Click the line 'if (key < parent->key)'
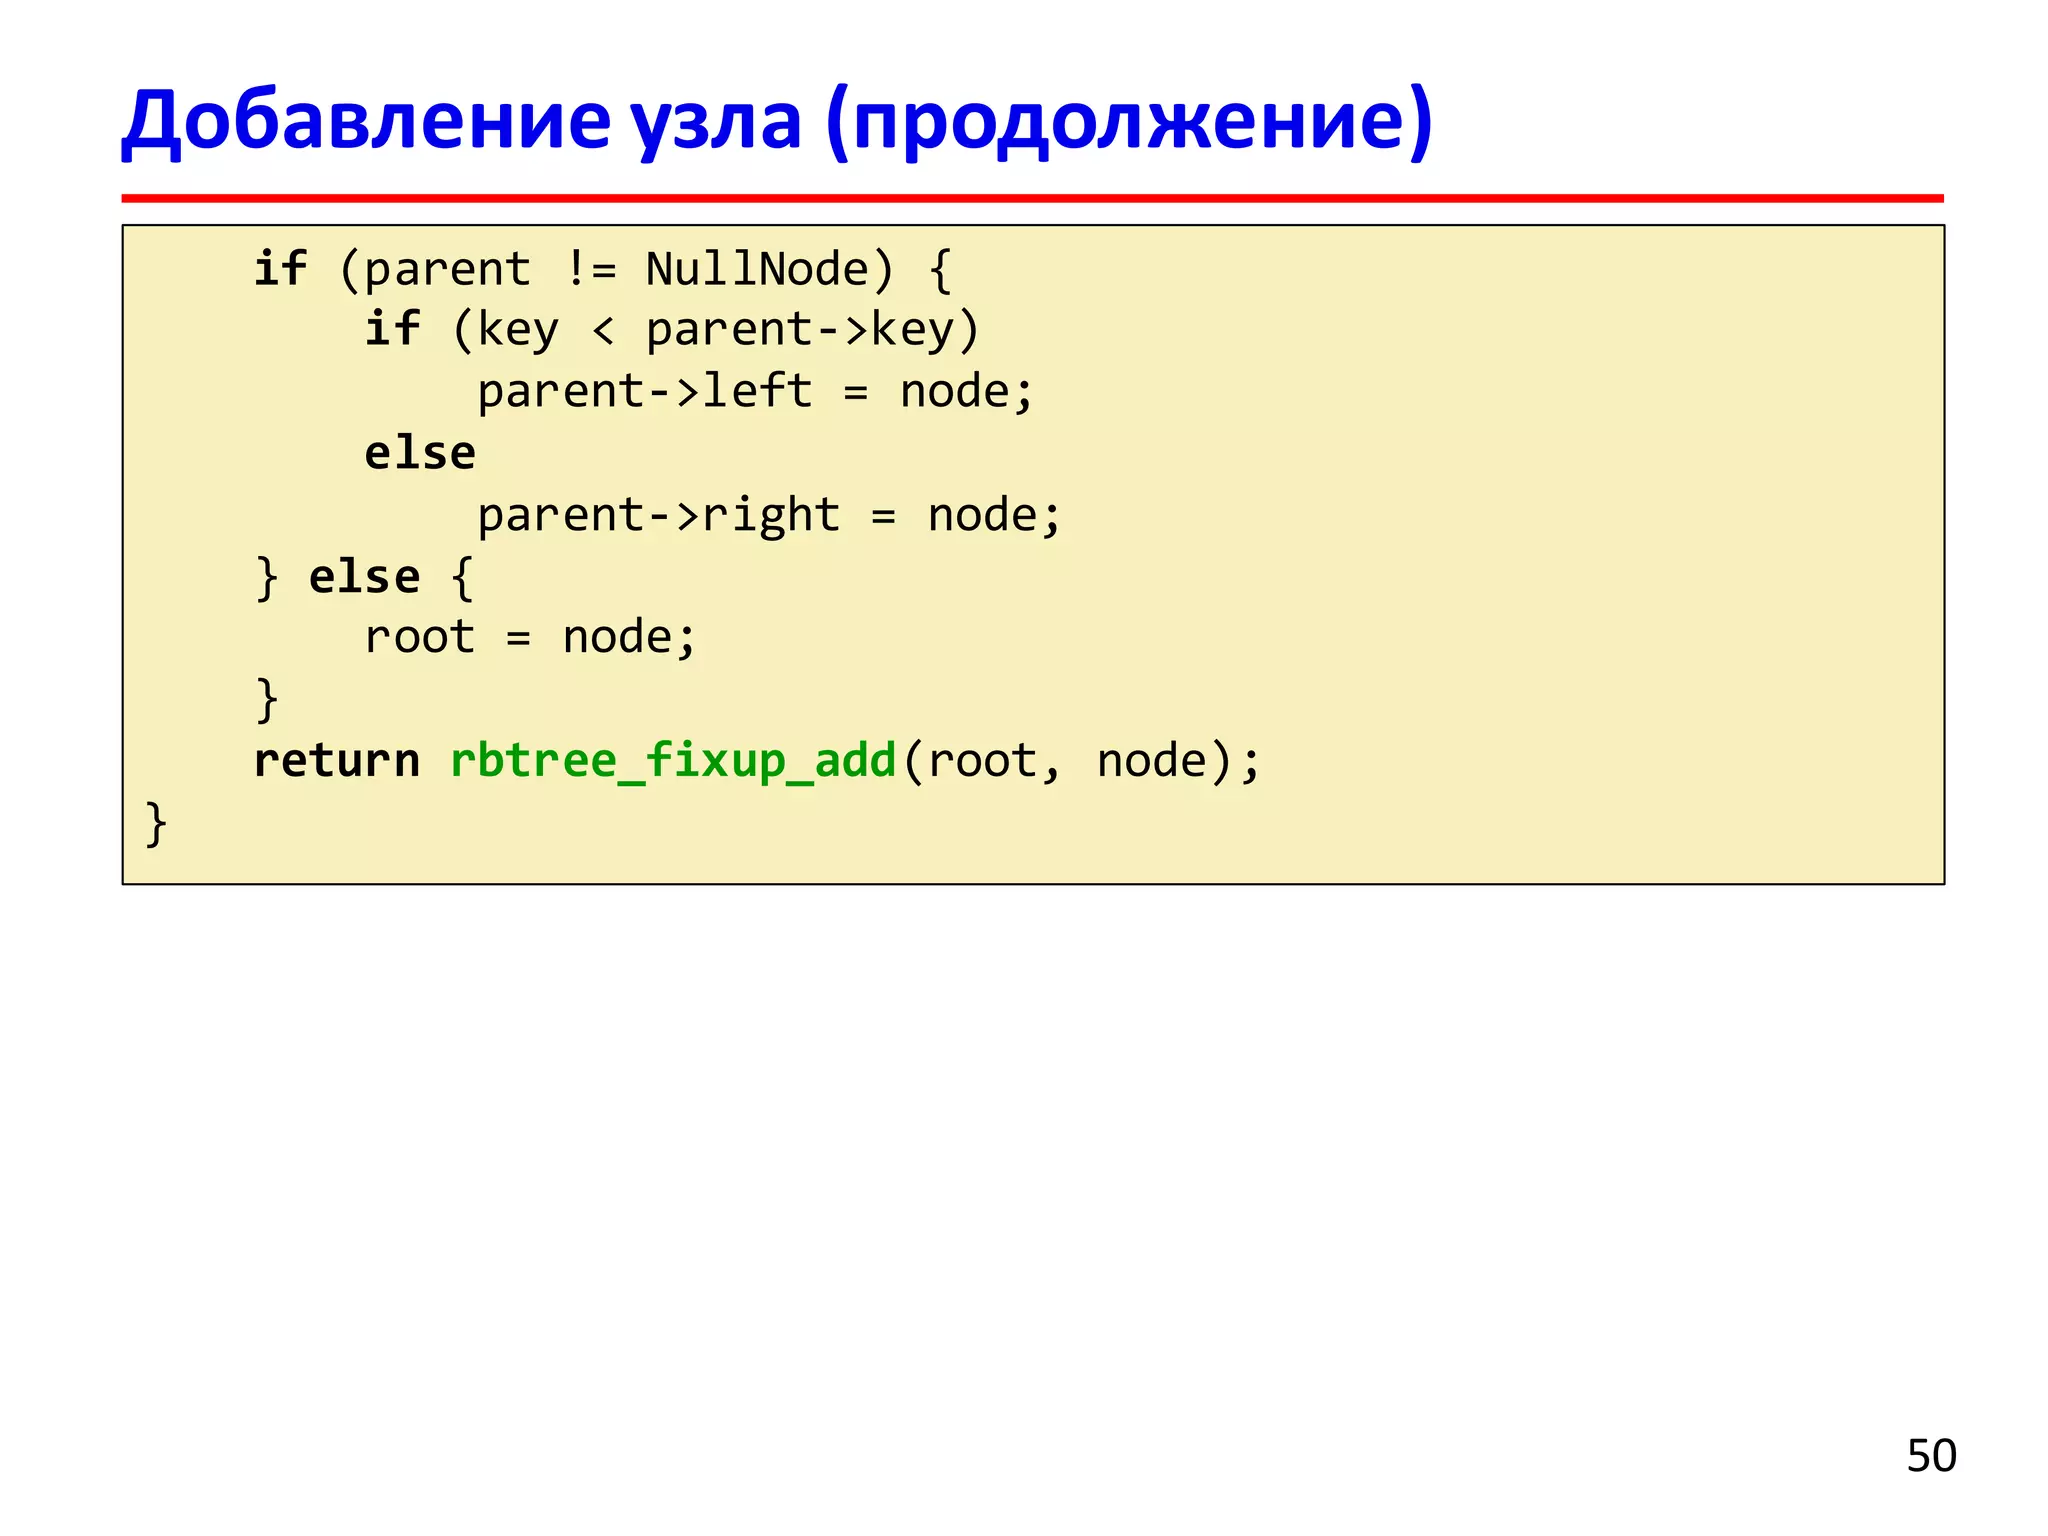 pos(672,330)
